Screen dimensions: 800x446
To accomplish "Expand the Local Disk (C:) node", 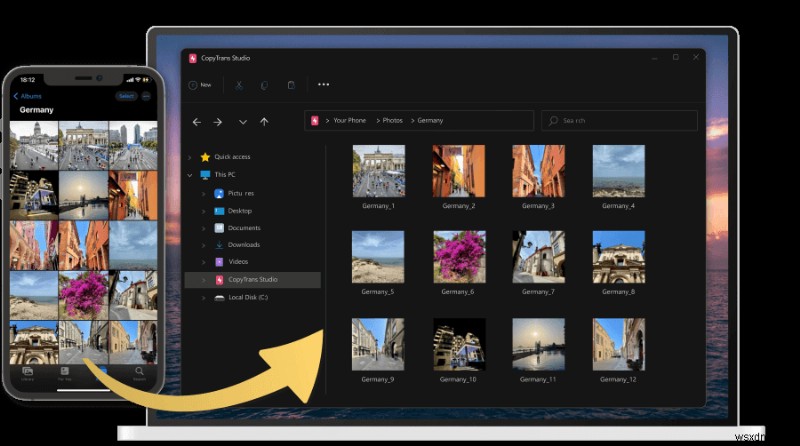I will 203,298.
